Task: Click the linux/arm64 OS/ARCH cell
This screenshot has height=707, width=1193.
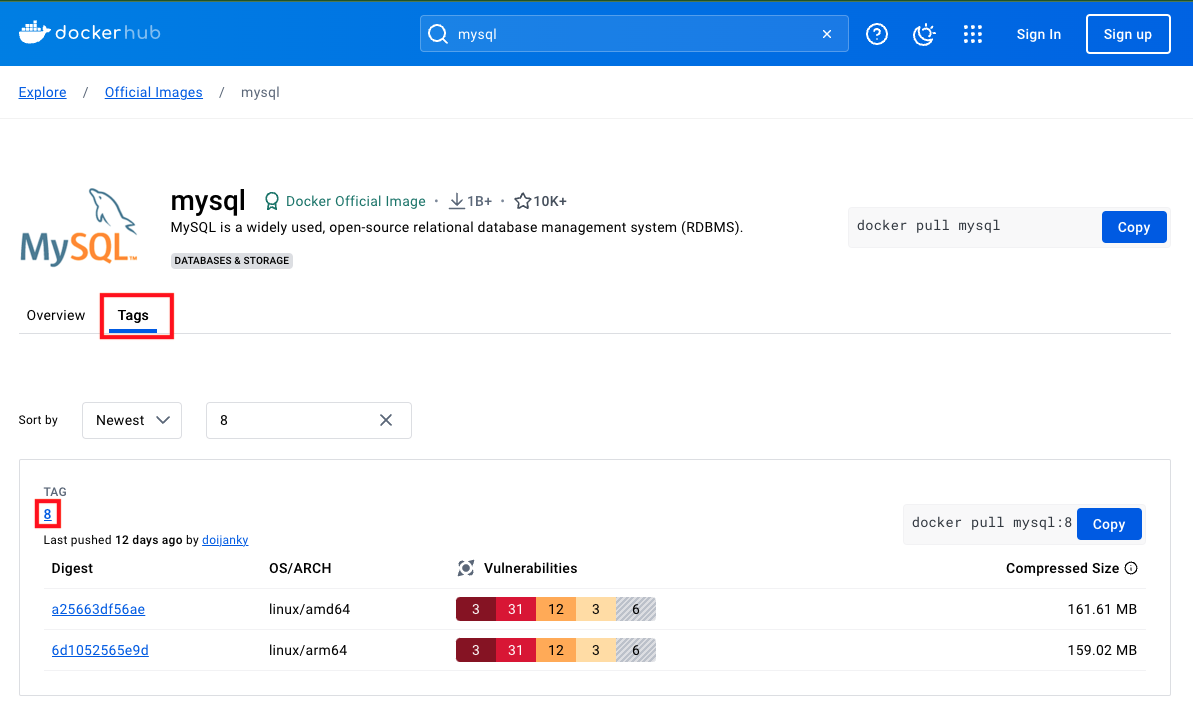Action: tap(307, 650)
